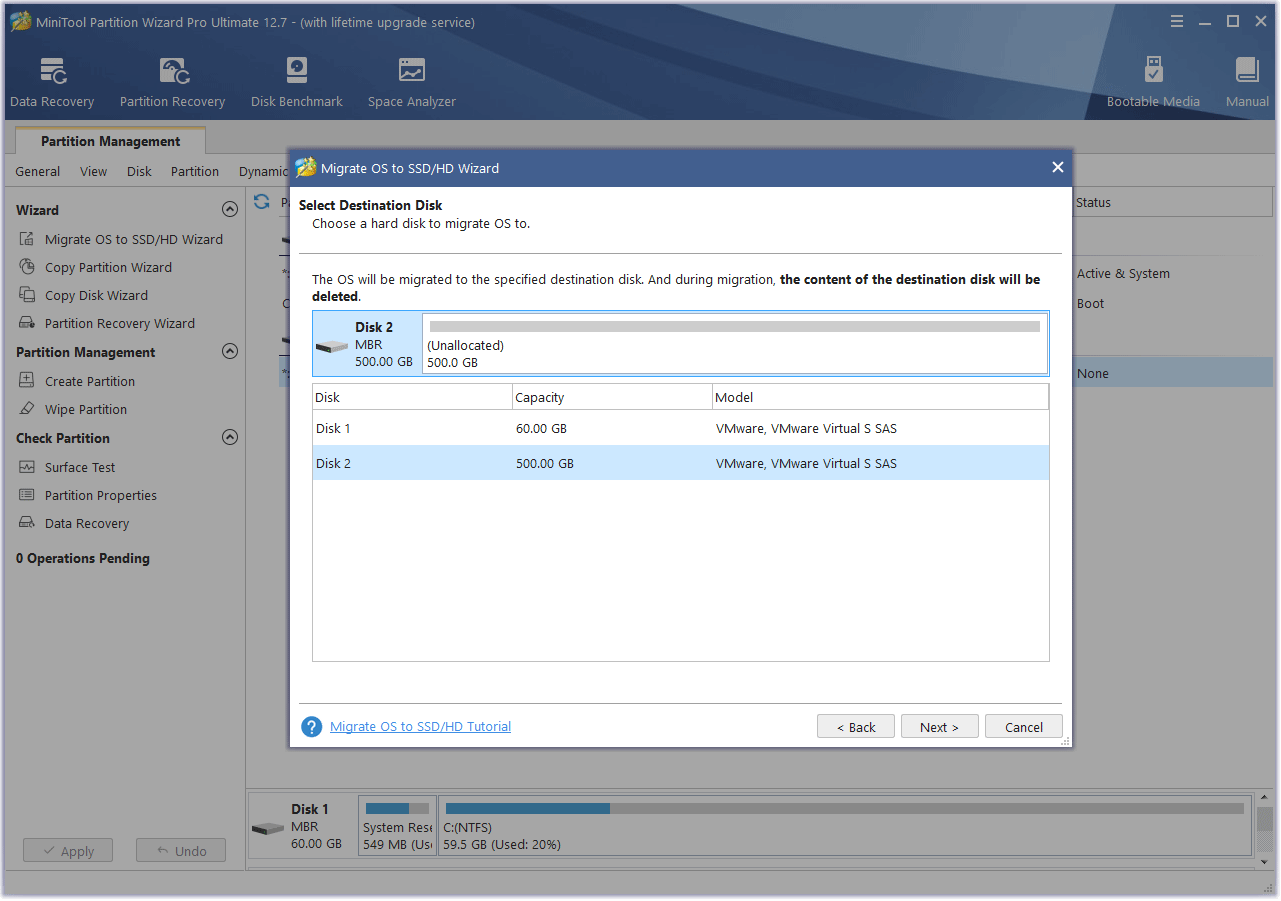Open the Data Recovery tool icon
Viewport: 1281px width, 901px height.
(x=52, y=72)
